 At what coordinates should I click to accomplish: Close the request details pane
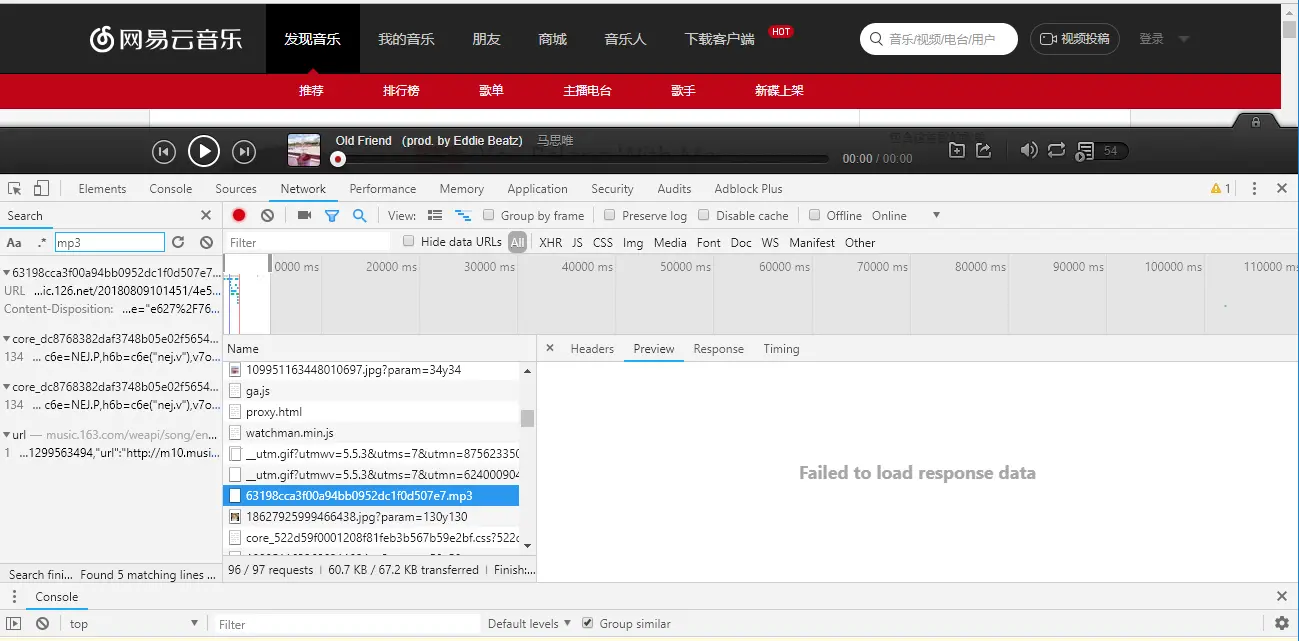[549, 348]
